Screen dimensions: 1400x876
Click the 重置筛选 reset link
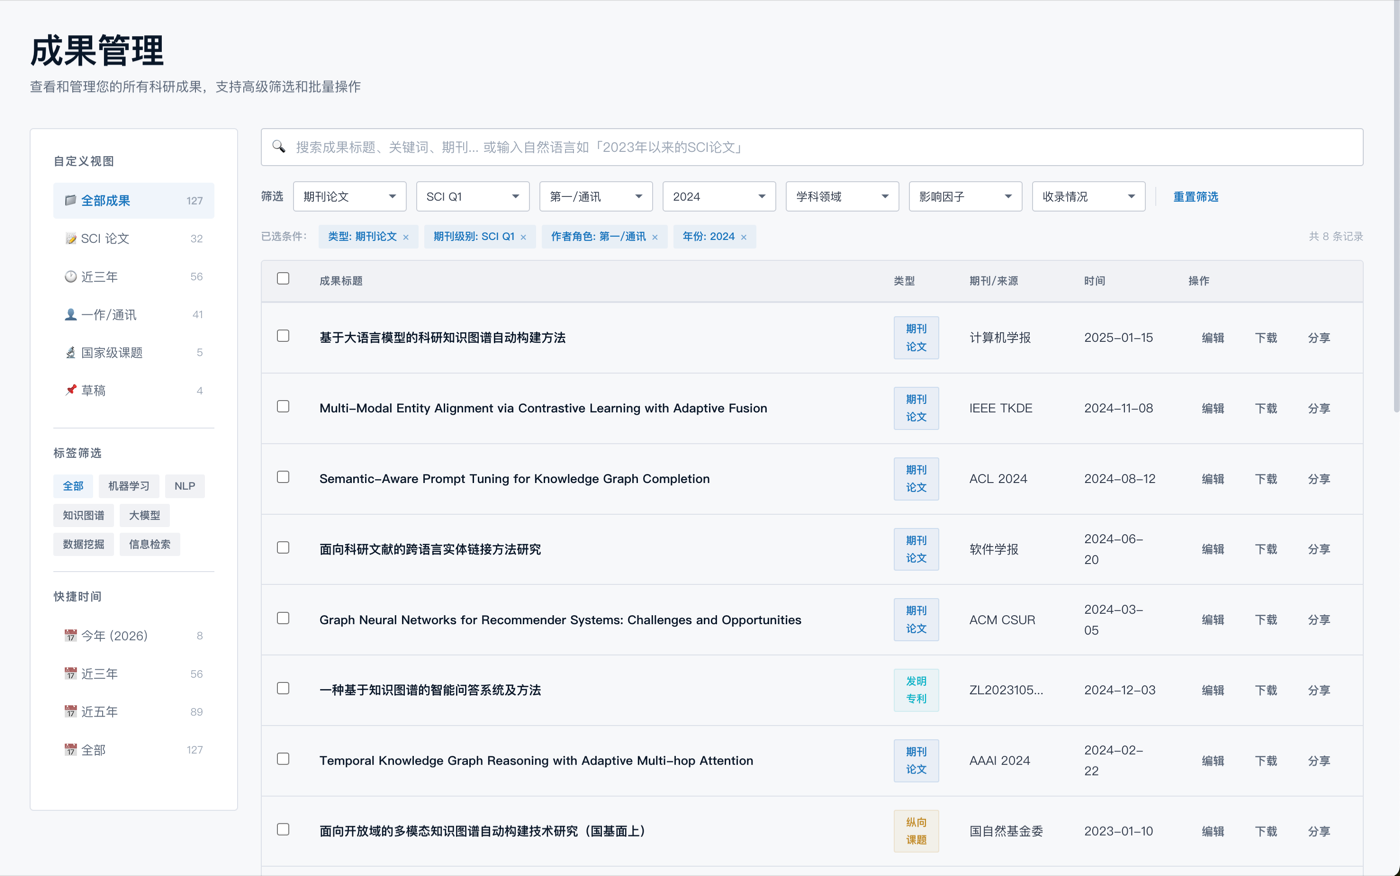coord(1196,196)
